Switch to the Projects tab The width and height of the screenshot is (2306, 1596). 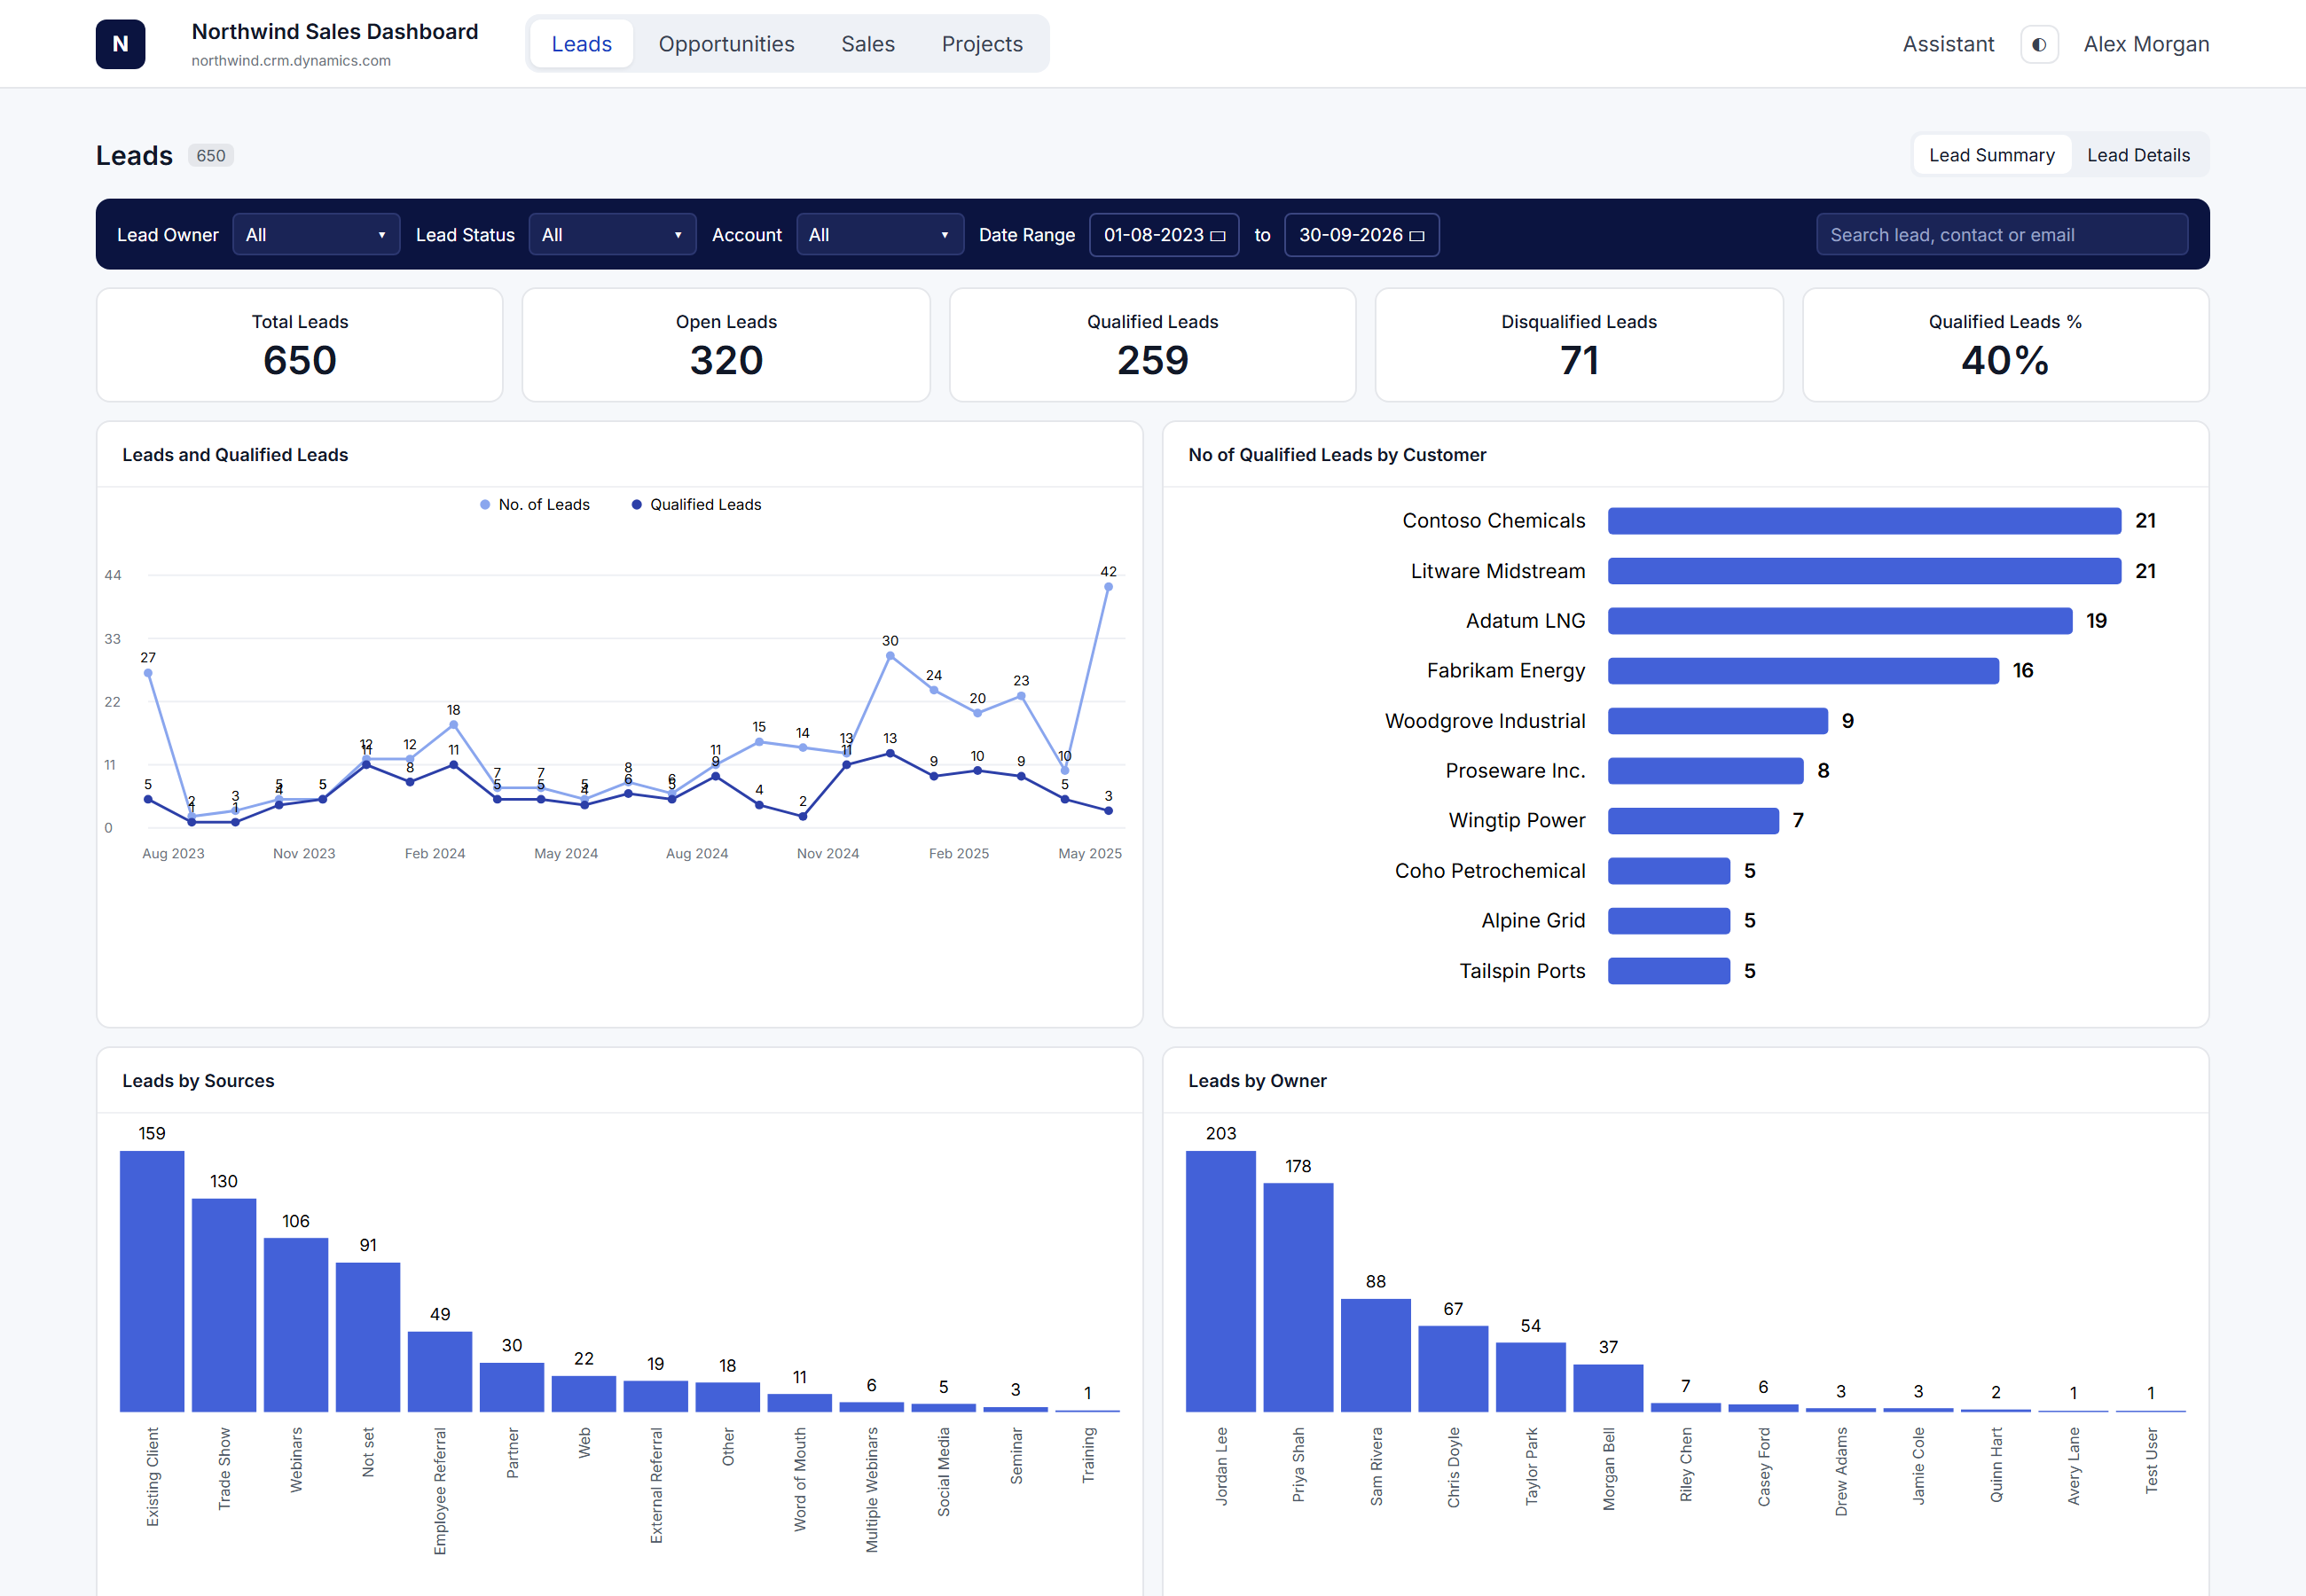coord(982,44)
